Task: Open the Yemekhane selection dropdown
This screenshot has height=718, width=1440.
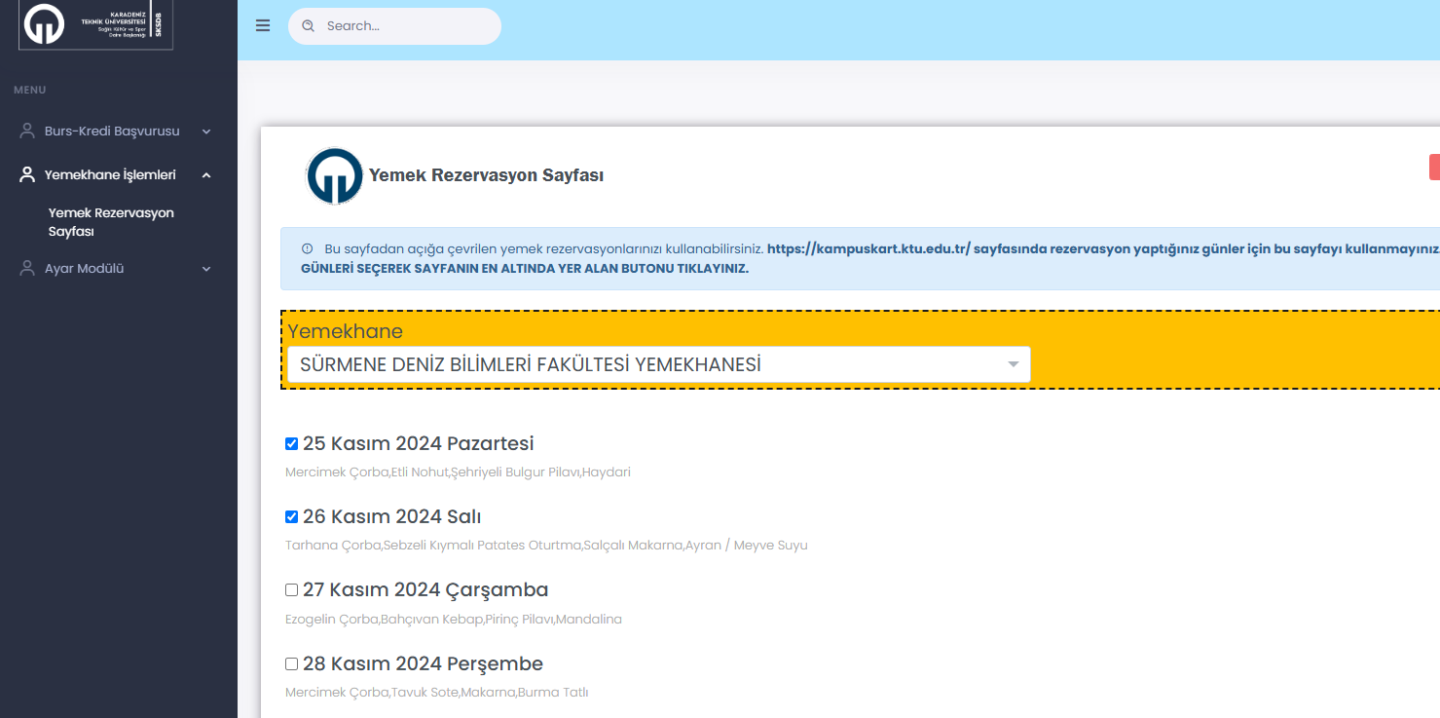Action: coord(658,365)
